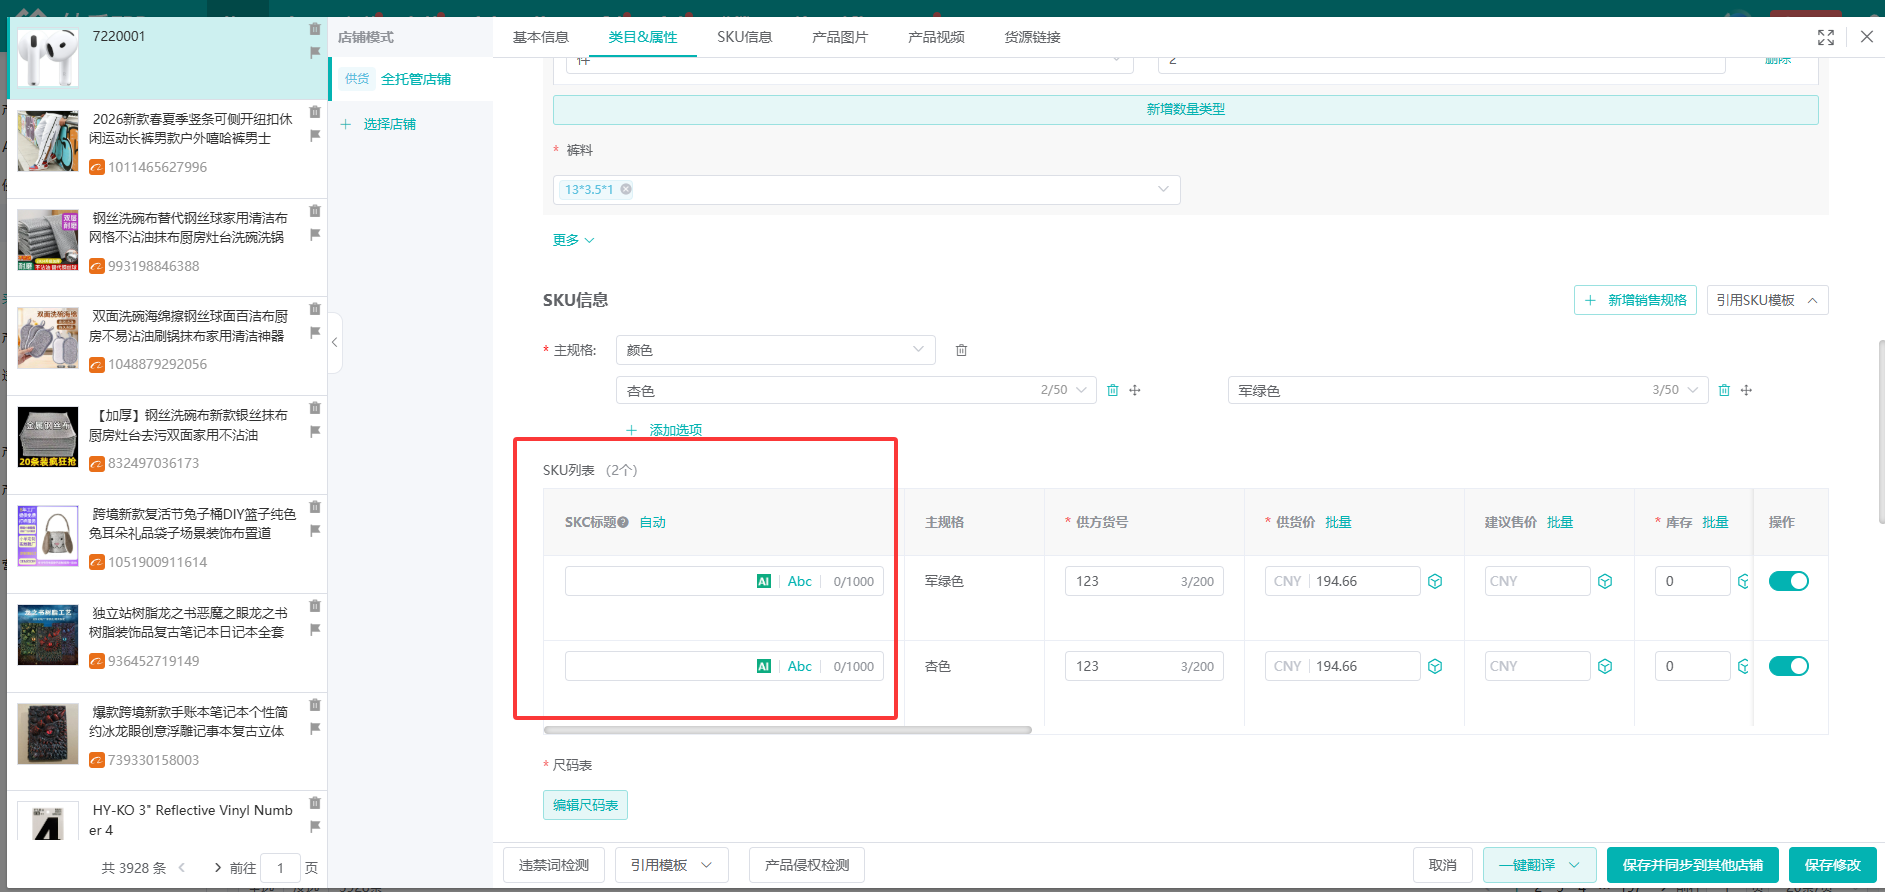Click the move handle for 杏色 option
1885x892 pixels.
[x=1135, y=390]
